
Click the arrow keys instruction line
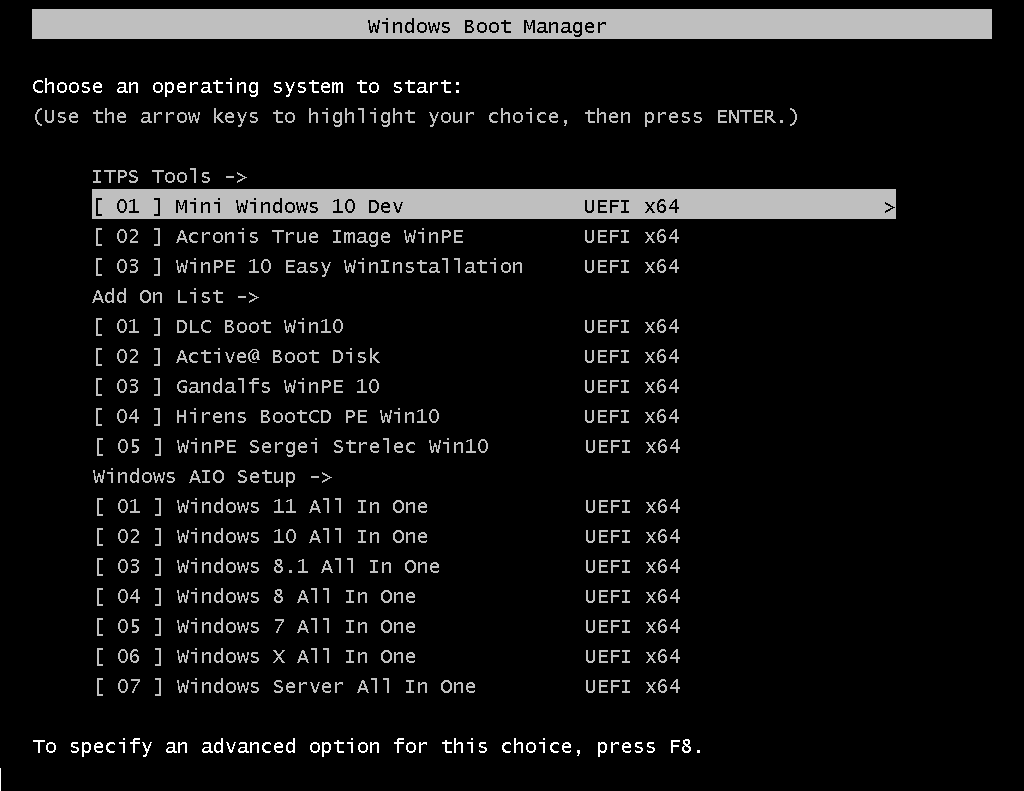pyautogui.click(x=415, y=117)
